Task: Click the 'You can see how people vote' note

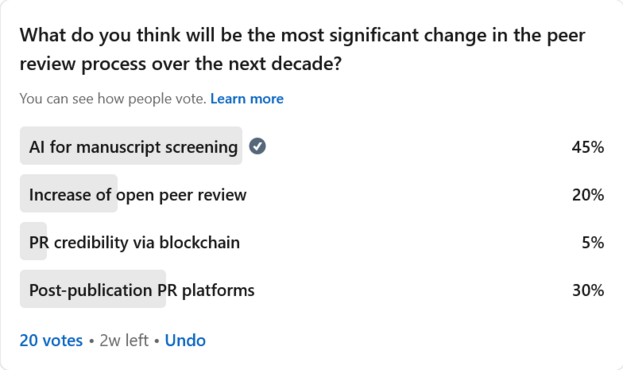Action: pyautogui.click(x=113, y=99)
